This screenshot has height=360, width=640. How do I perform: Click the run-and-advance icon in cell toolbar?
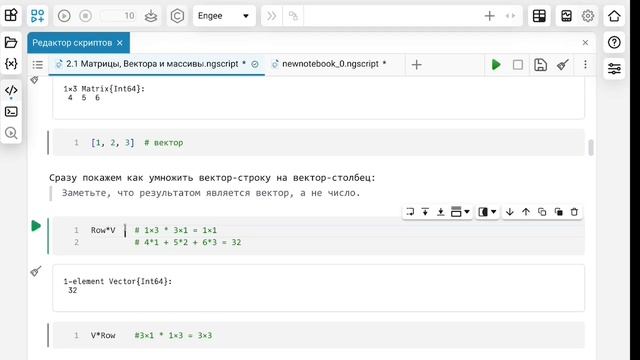[410, 212]
